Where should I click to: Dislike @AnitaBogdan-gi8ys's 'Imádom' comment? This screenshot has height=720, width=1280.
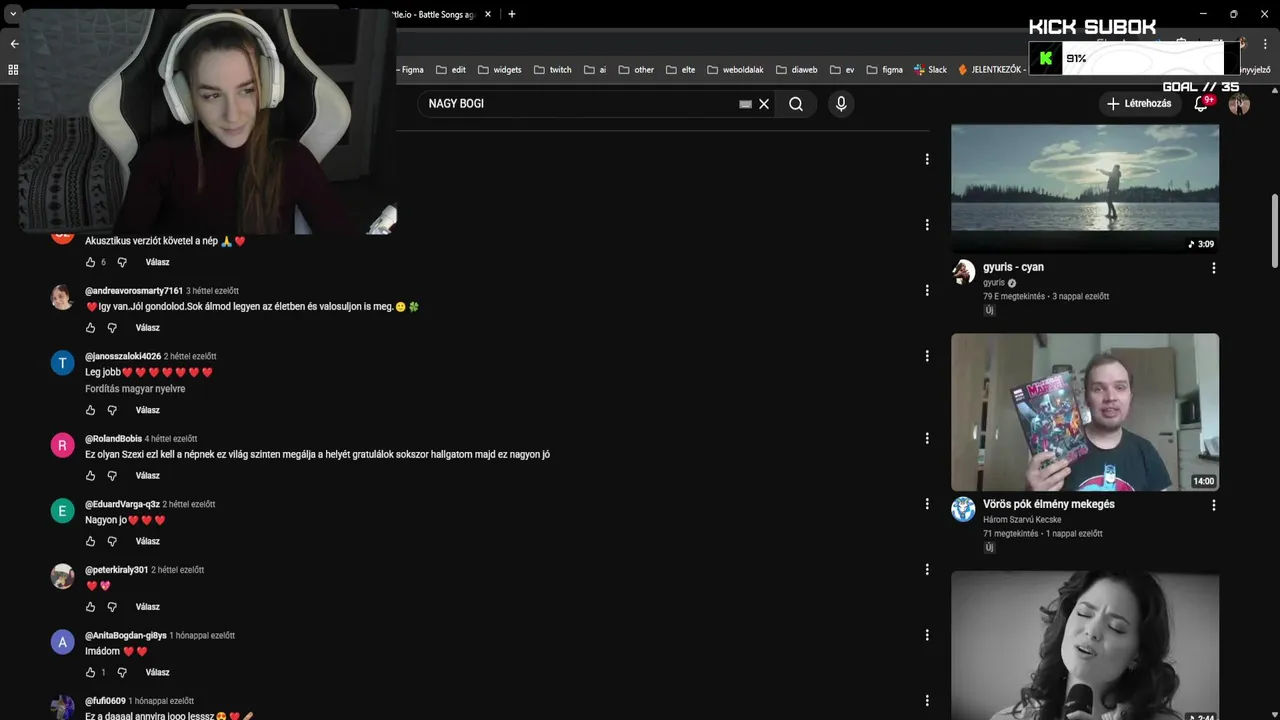coord(122,672)
